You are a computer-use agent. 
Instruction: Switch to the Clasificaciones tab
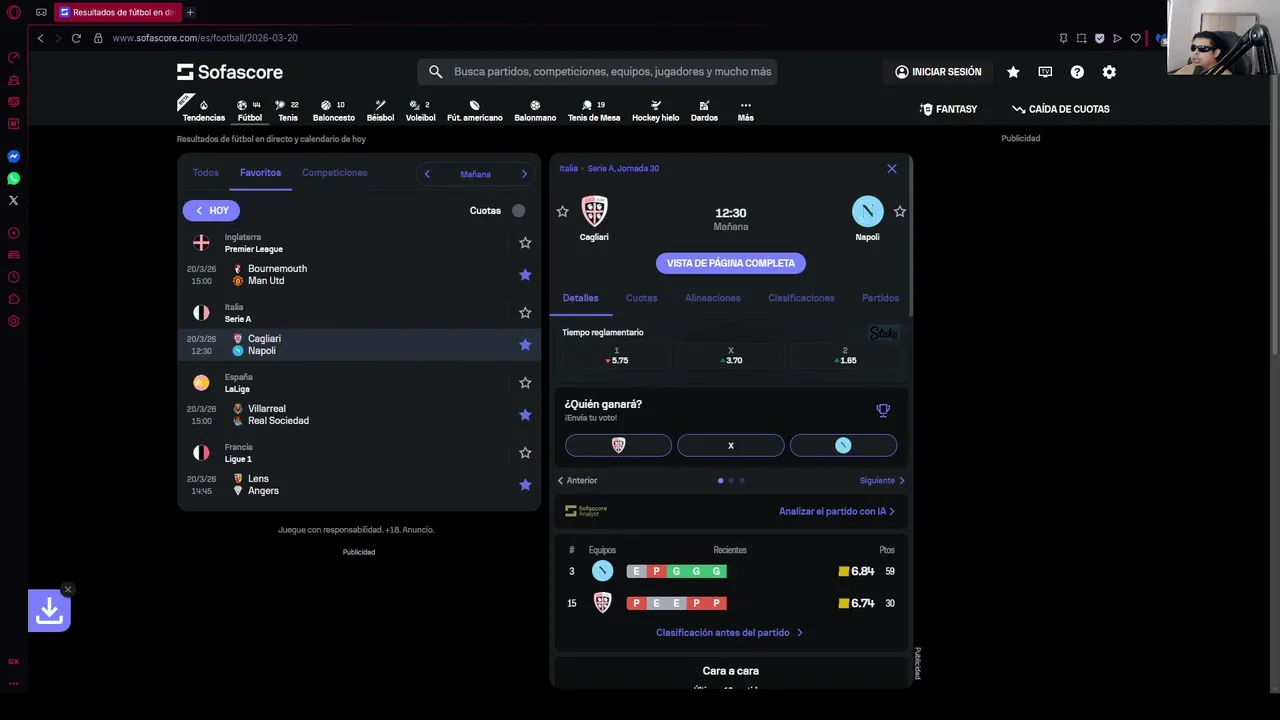[x=801, y=298]
